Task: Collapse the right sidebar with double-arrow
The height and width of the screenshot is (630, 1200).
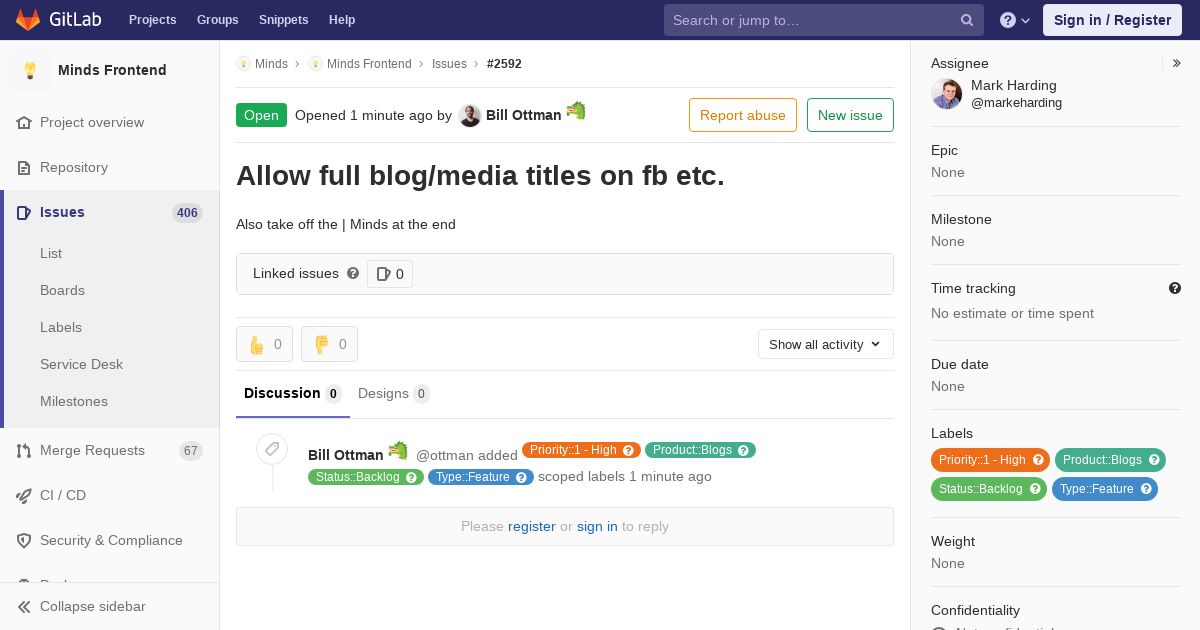Action: click(1177, 63)
